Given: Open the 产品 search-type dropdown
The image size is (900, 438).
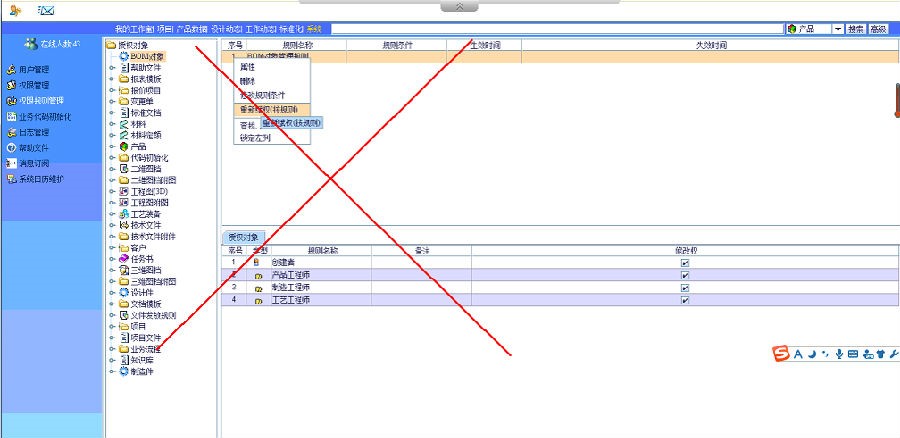Looking at the screenshot, I should coord(838,29).
